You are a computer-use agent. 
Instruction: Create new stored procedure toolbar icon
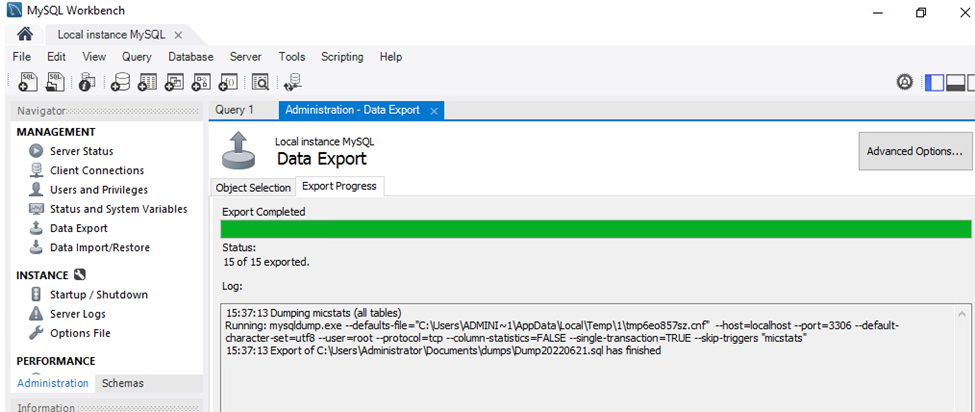click(201, 81)
